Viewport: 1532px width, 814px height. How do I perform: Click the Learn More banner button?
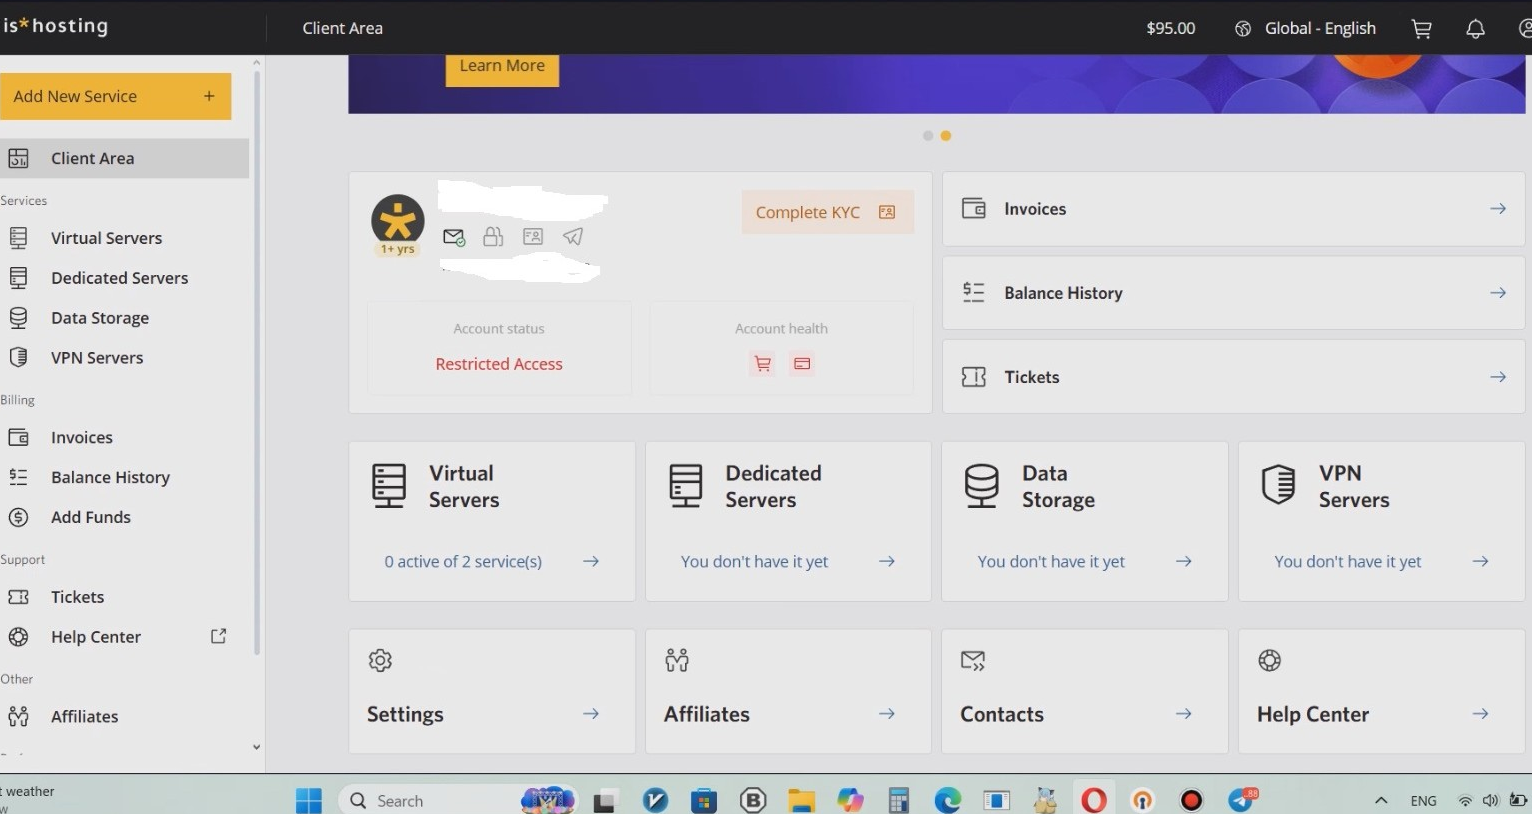(502, 66)
